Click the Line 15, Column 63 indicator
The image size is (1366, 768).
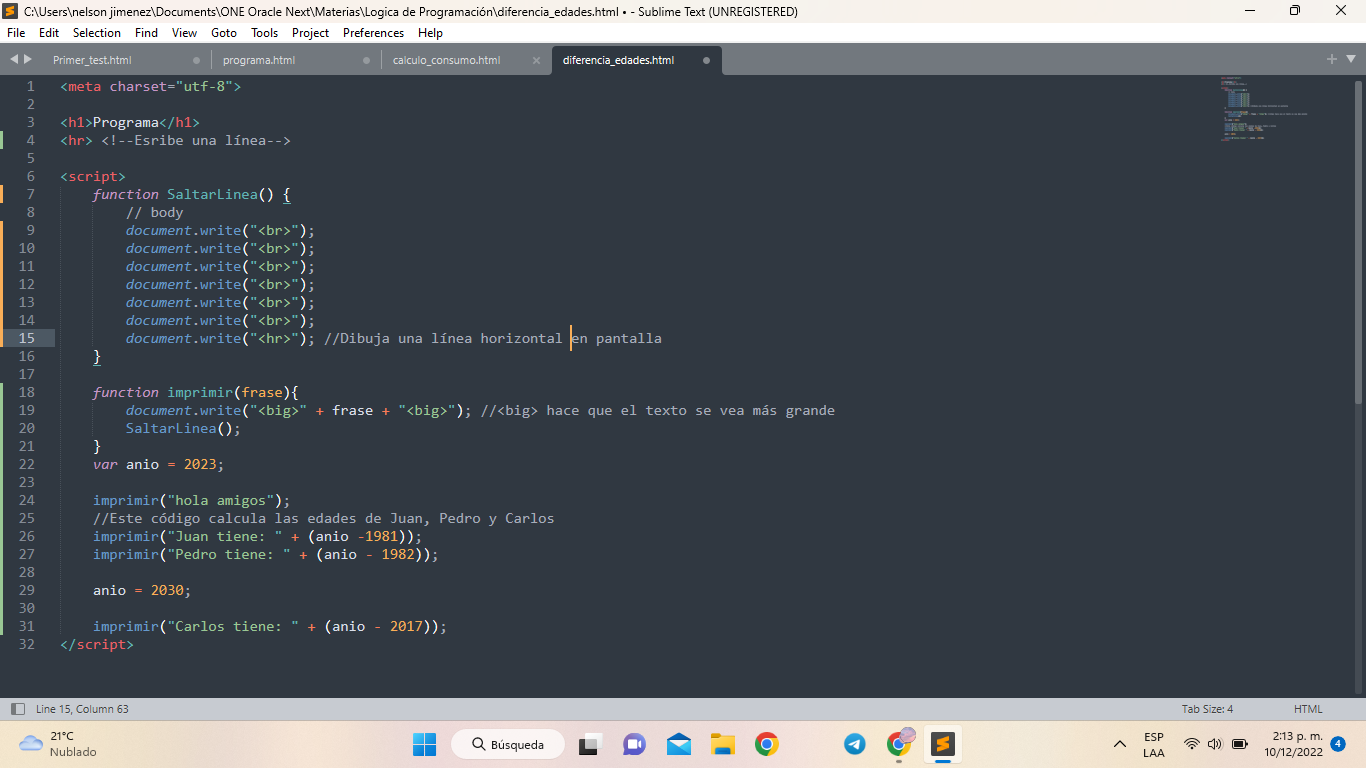pyautogui.click(x=82, y=709)
